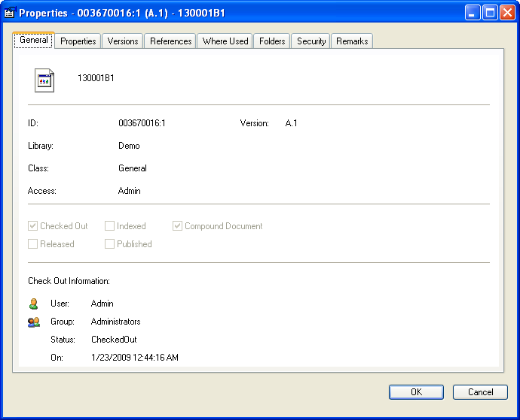Click the user icon next to User
The image size is (520, 420).
[33, 304]
